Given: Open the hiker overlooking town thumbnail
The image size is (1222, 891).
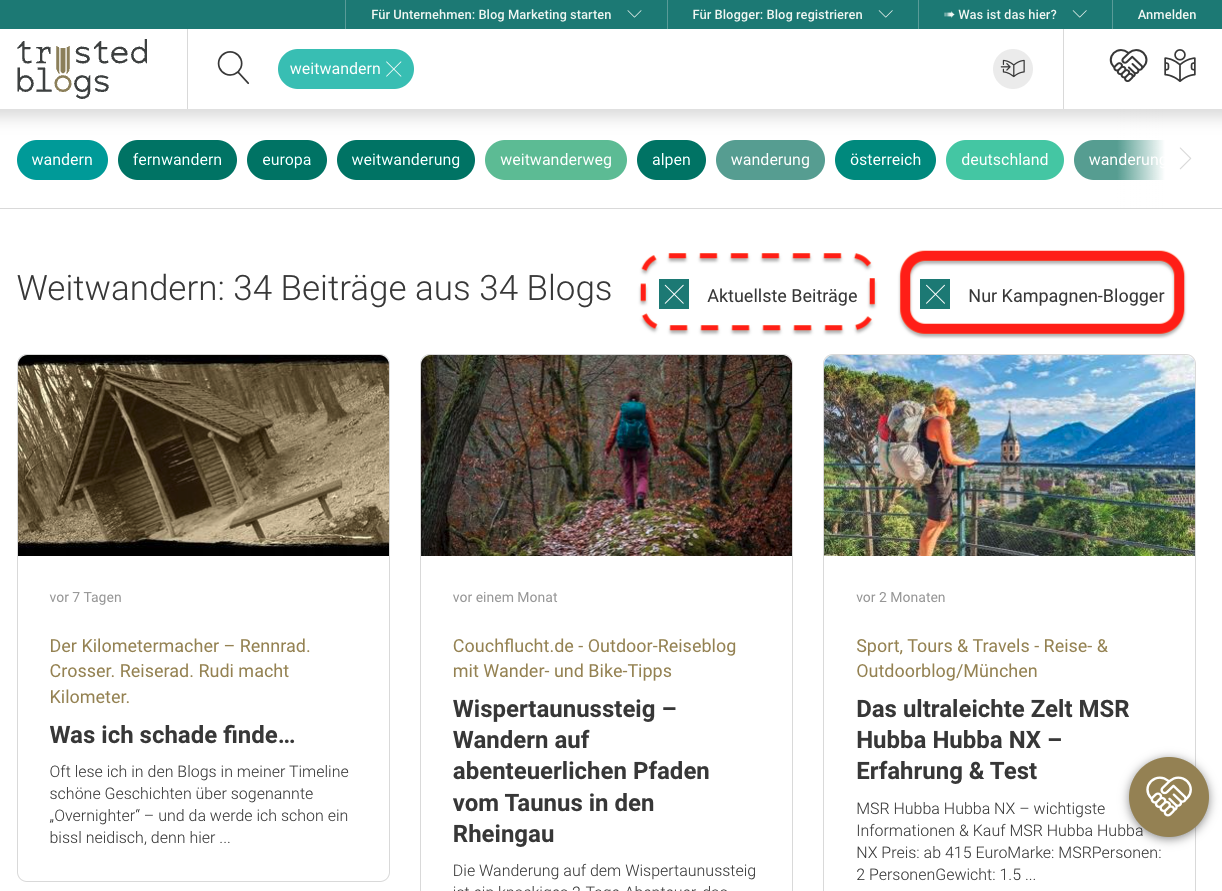Looking at the screenshot, I should [1009, 455].
